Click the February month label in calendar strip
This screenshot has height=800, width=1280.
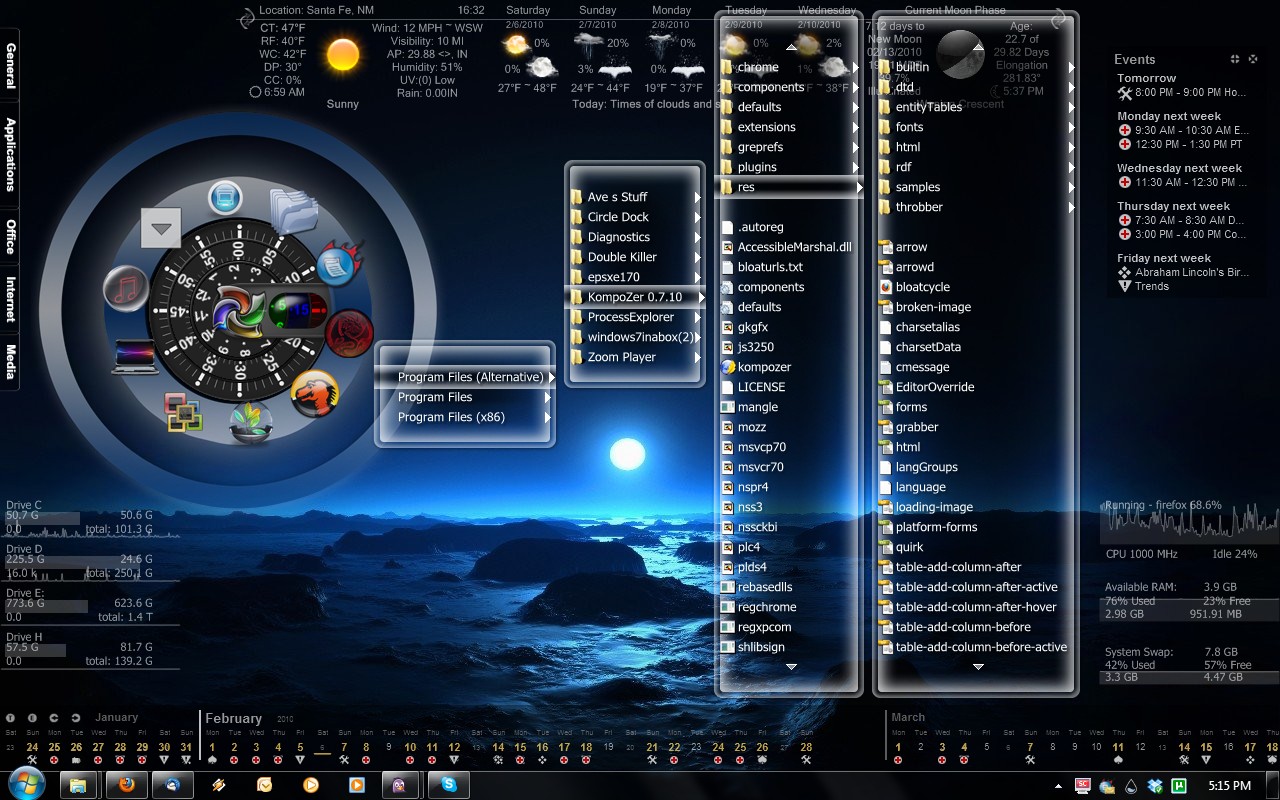point(233,718)
